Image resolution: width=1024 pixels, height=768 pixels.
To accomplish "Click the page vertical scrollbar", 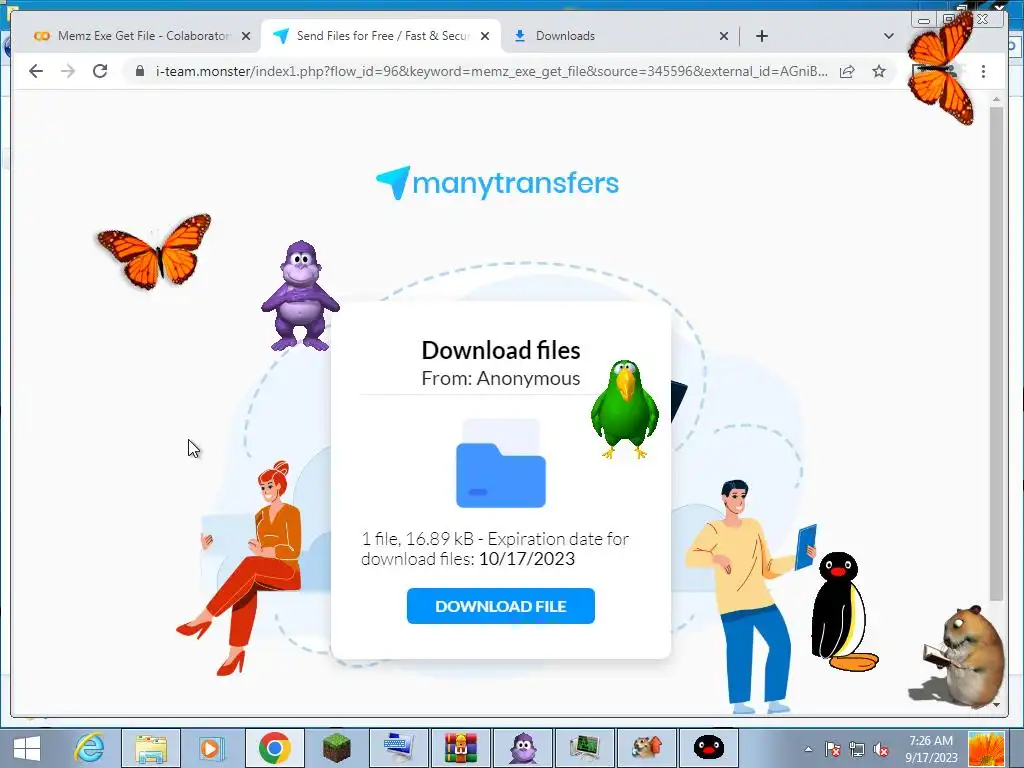I will 996,353.
